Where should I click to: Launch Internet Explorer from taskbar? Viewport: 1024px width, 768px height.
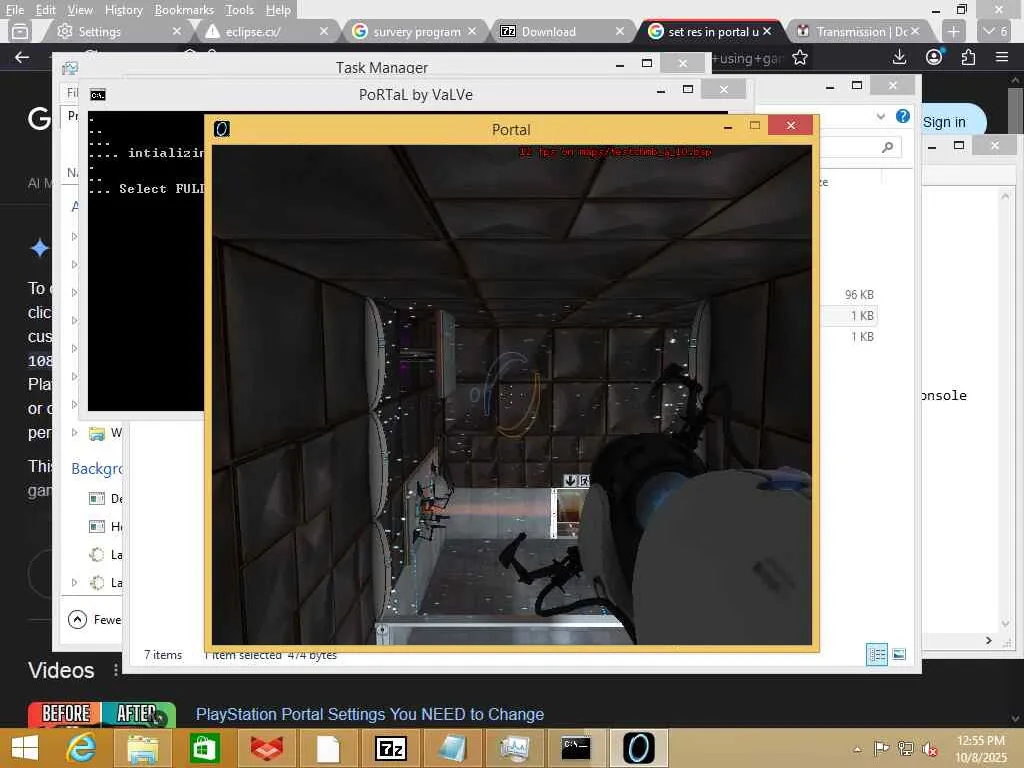click(x=82, y=748)
